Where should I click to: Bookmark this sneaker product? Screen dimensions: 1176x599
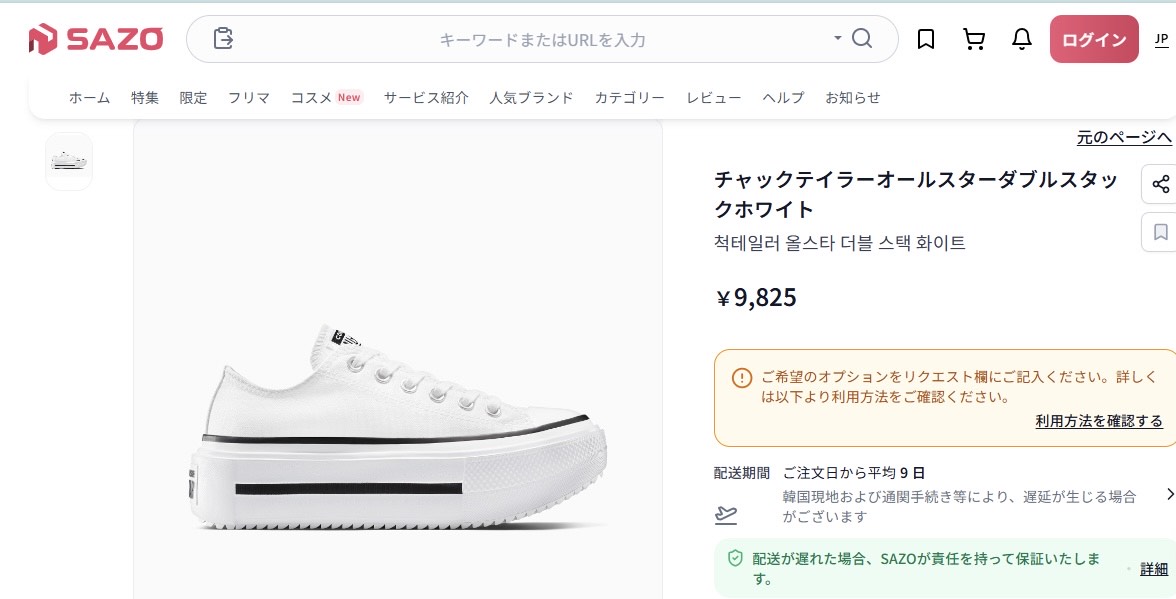[x=1159, y=232]
